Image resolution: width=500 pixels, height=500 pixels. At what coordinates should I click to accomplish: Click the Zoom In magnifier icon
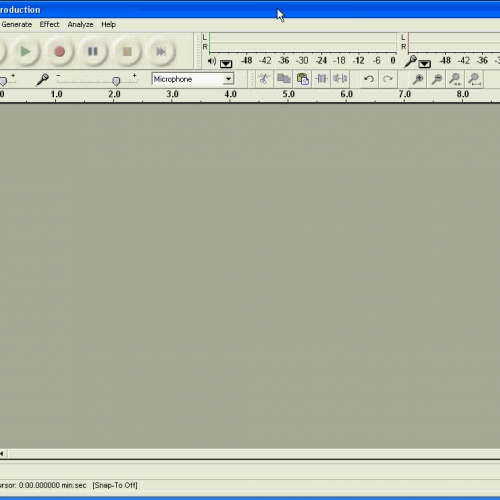(418, 79)
